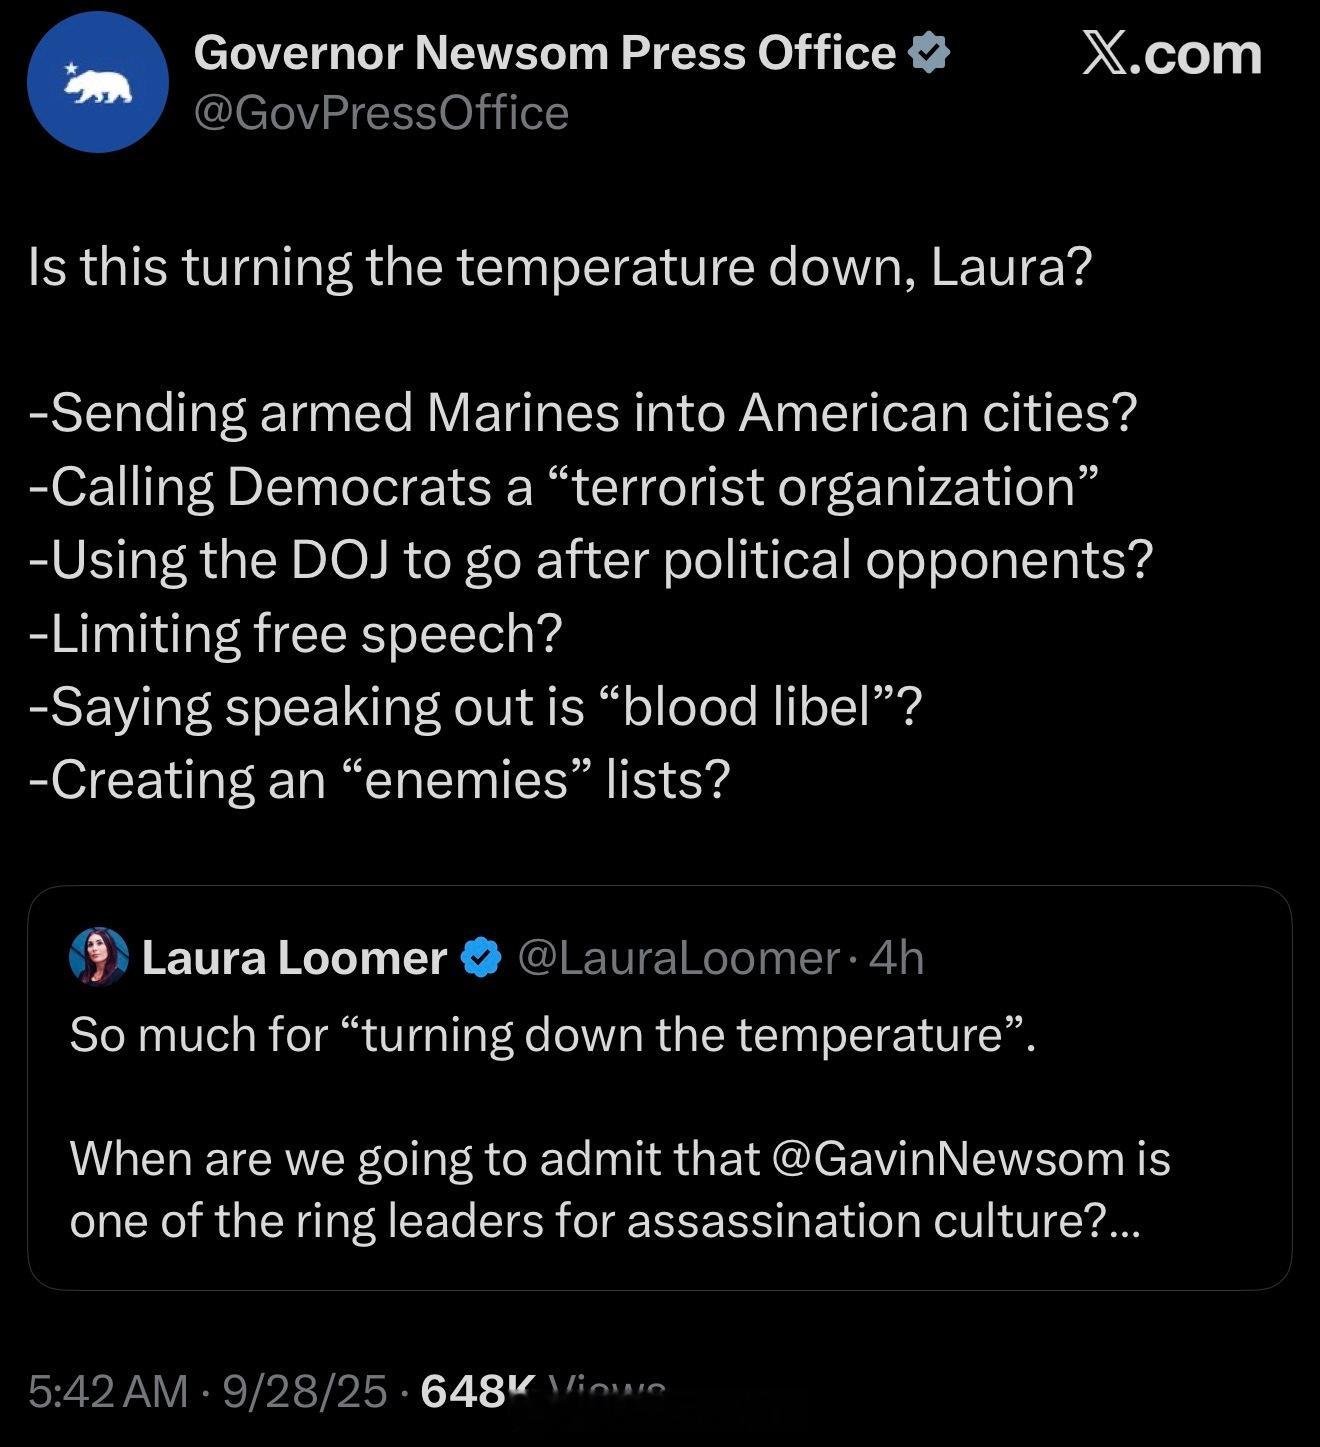Screen dimensions: 1320x1447
Task: Click the 4h timestamp on quoted post
Action: tap(896, 958)
